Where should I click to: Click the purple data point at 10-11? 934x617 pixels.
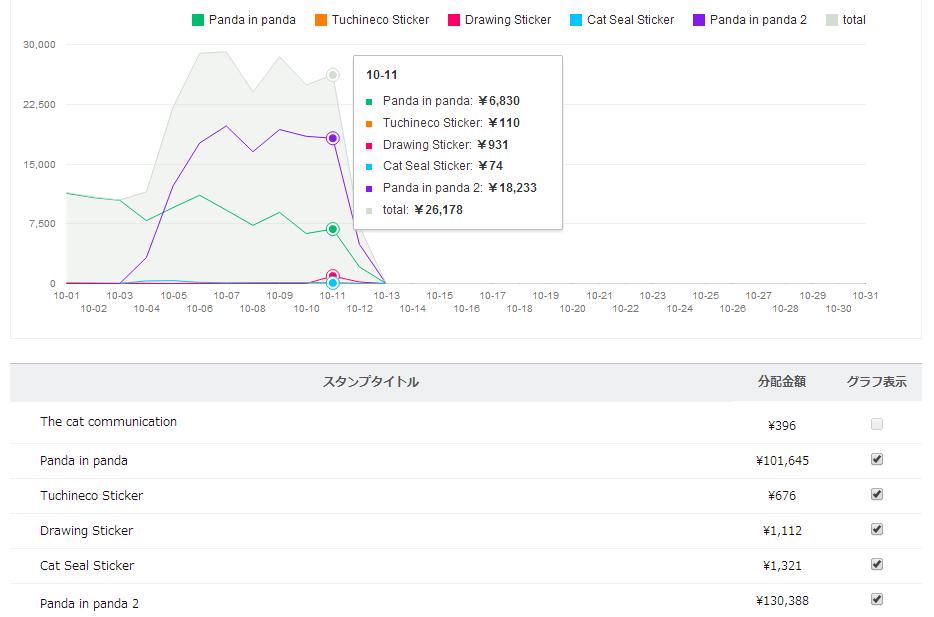click(x=333, y=138)
